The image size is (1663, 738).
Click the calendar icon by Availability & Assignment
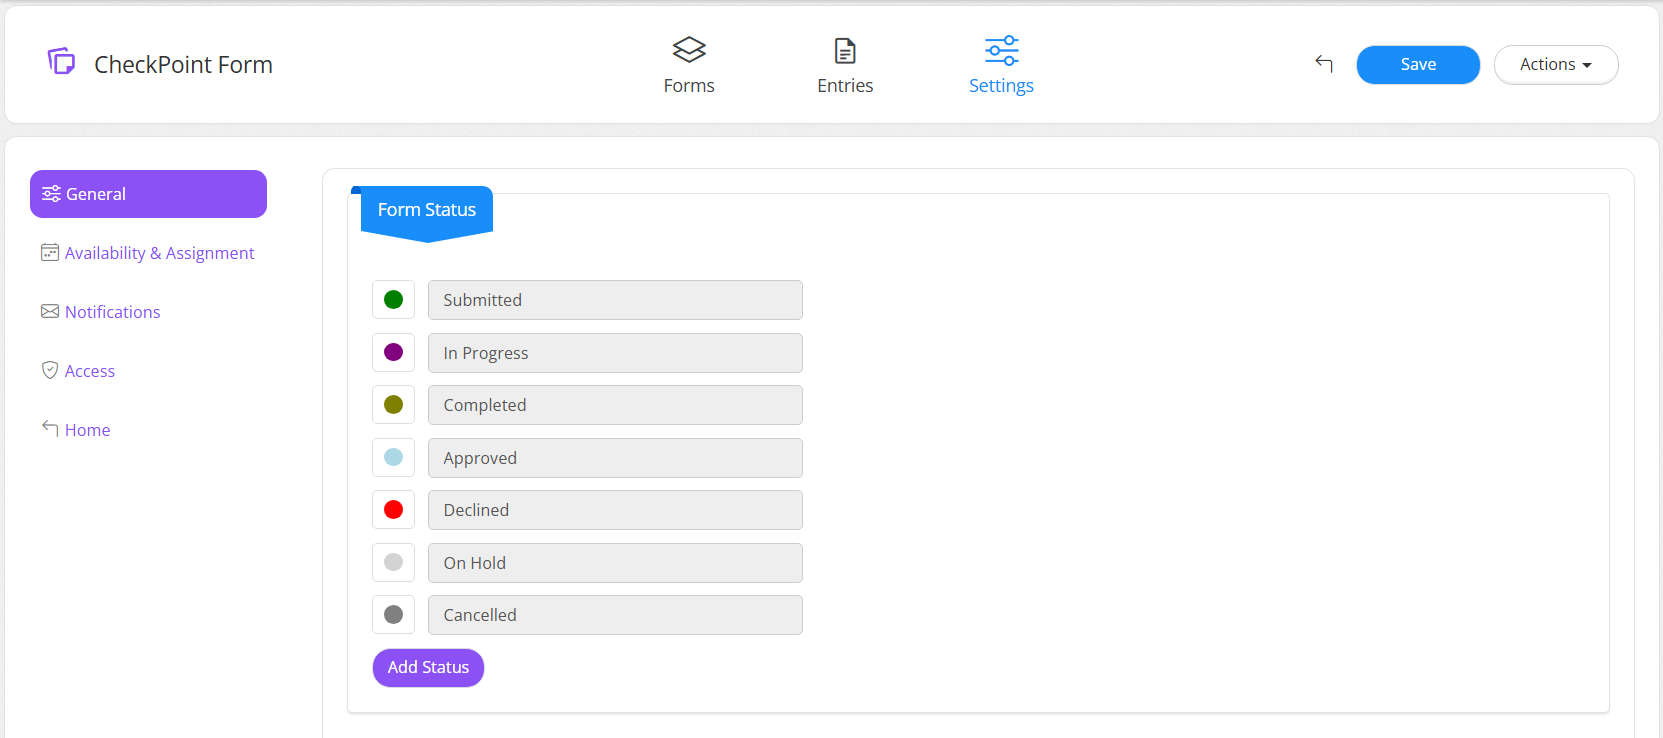(50, 252)
